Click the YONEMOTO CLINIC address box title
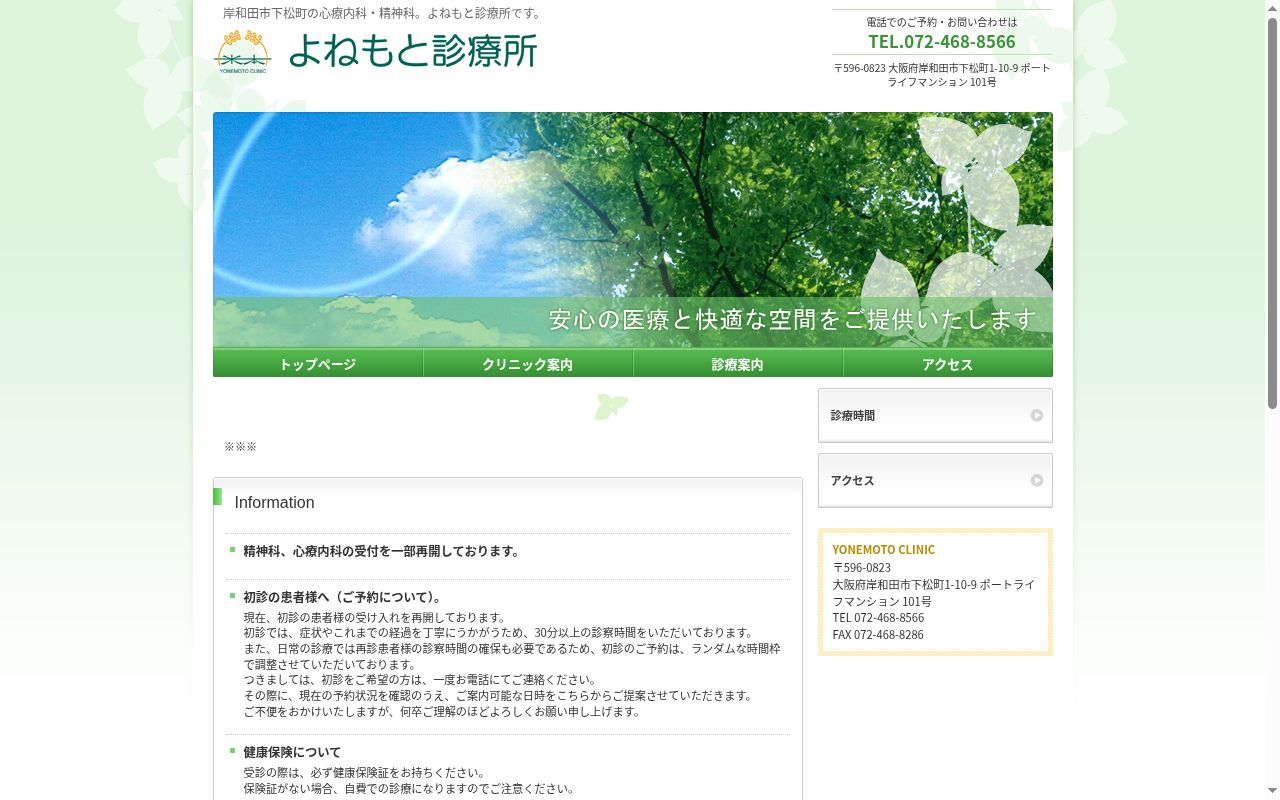The image size is (1280, 800). point(883,550)
